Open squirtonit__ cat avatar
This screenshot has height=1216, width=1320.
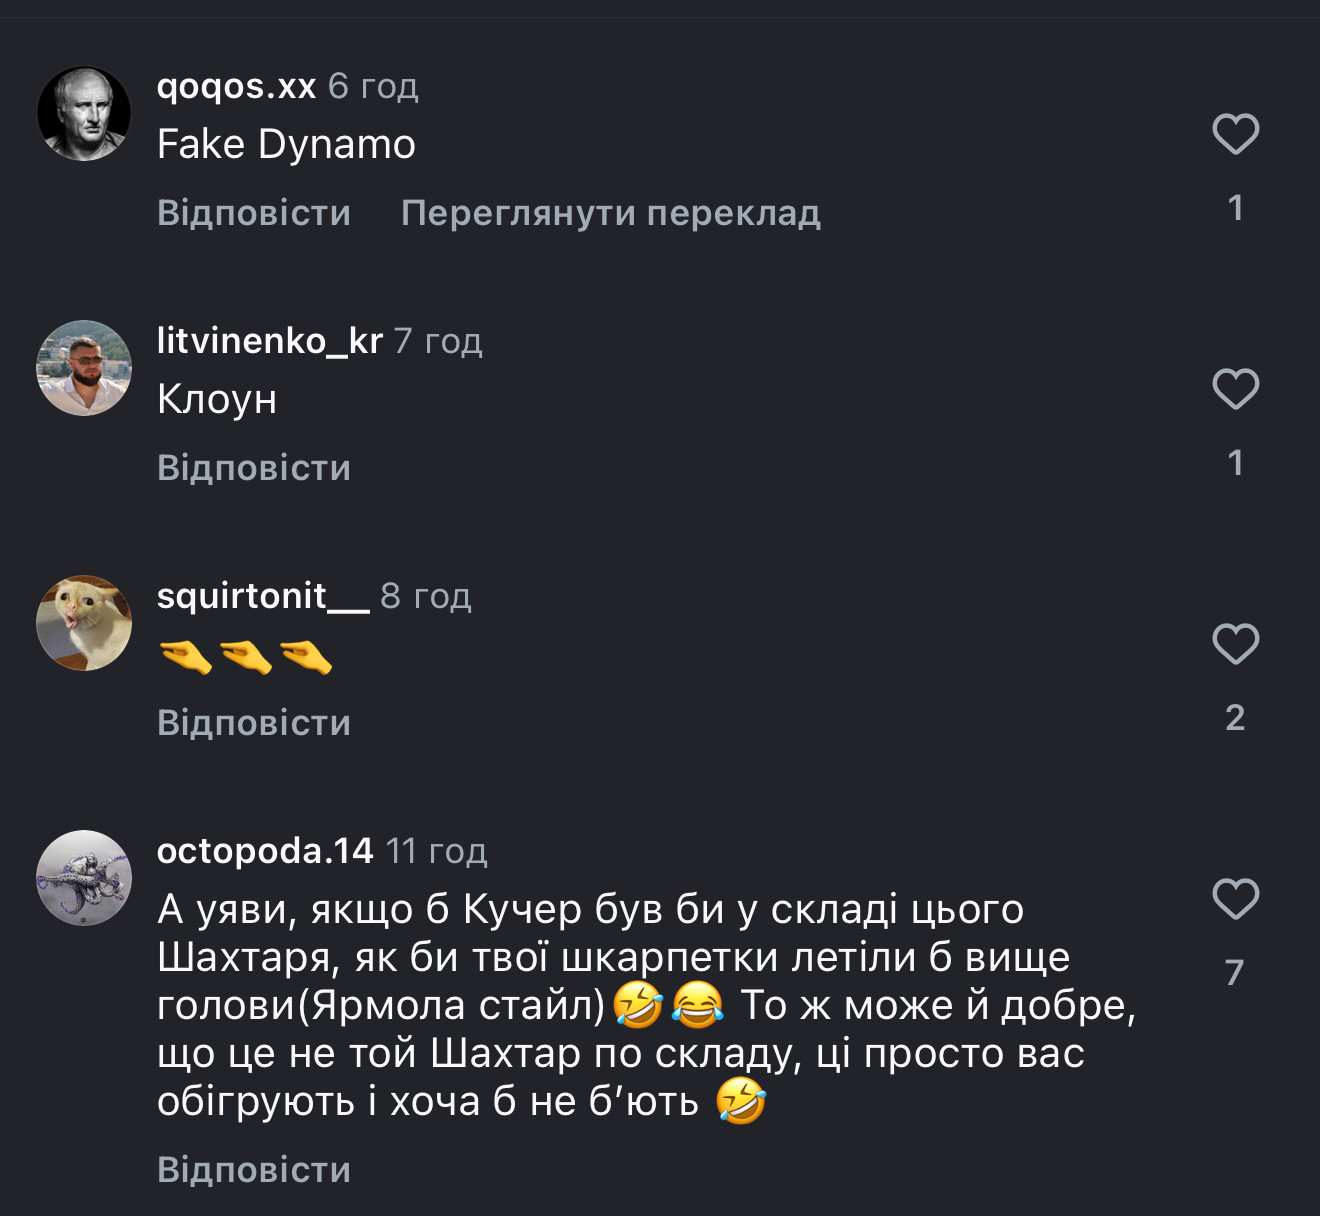pos(84,623)
